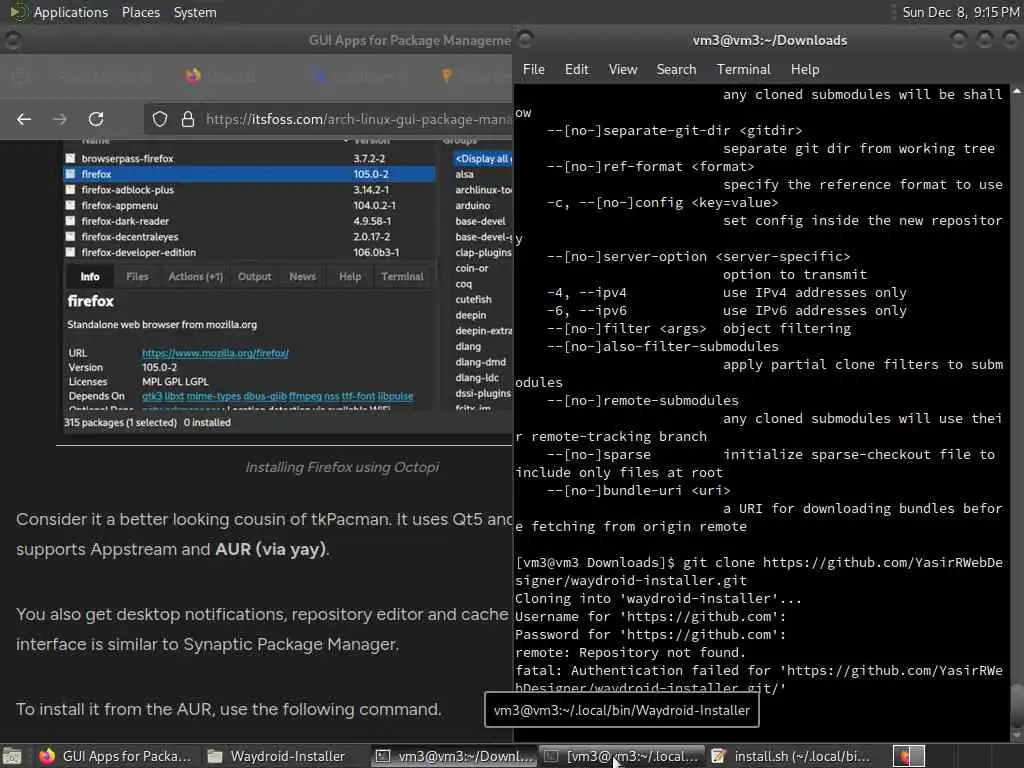
Task: Open the System menu in top panel
Action: pyautogui.click(x=195, y=12)
